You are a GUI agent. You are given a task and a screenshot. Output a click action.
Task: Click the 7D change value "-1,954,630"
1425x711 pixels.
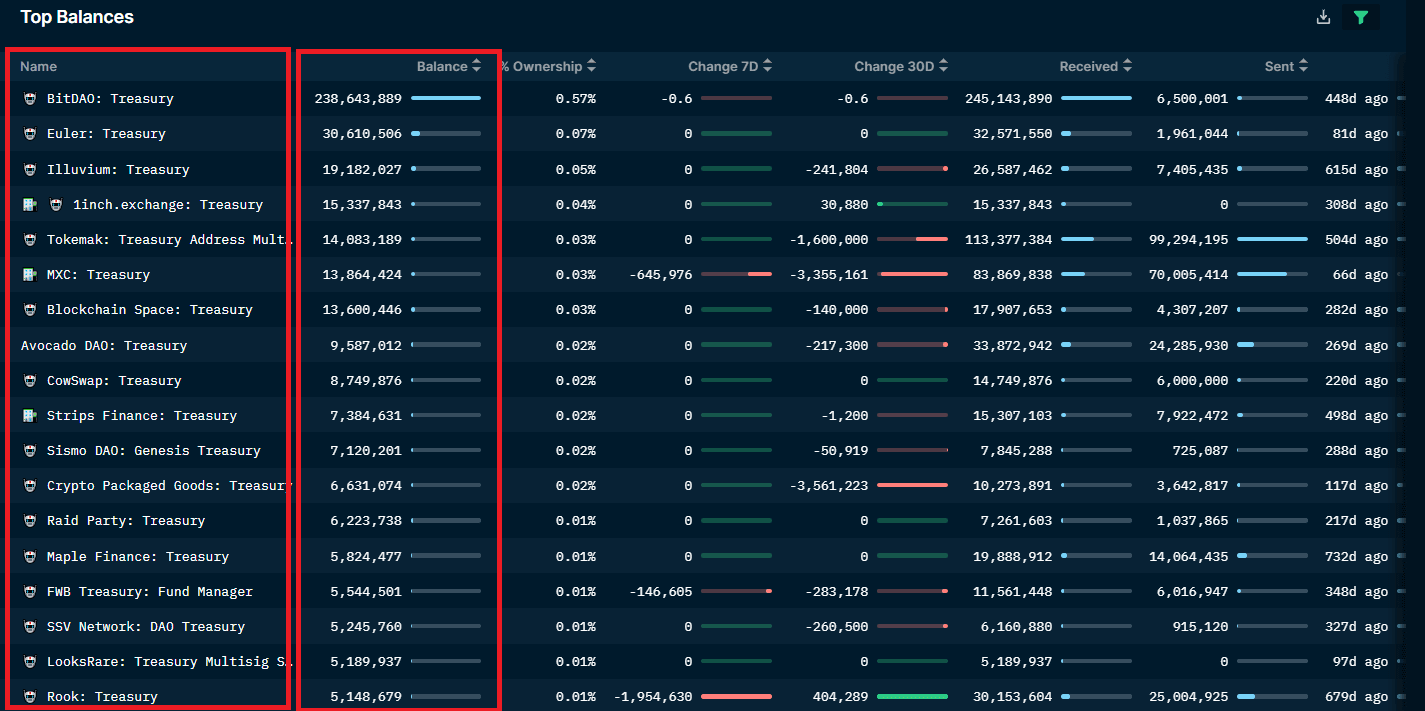(653, 697)
